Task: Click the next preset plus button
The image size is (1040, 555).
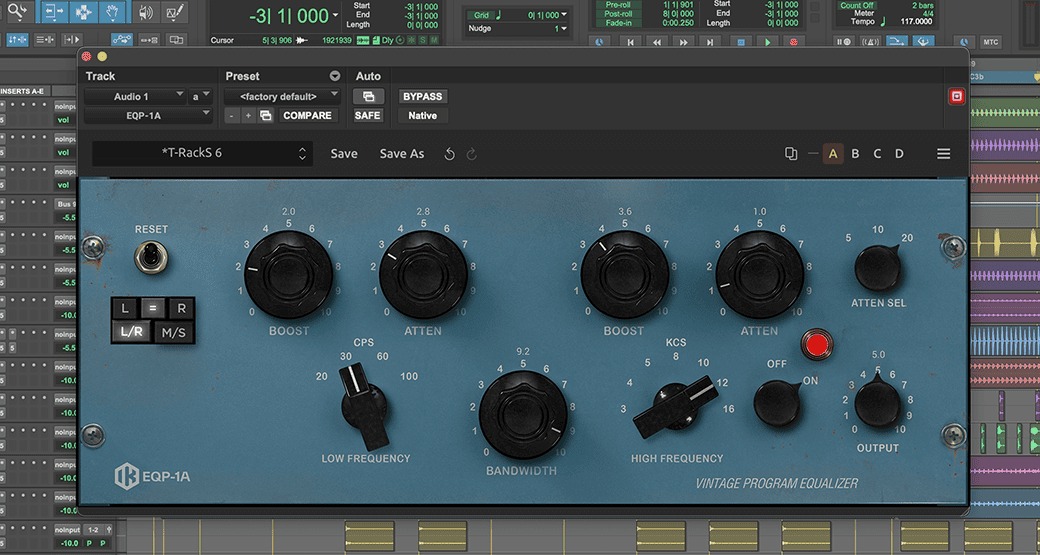Action: (x=248, y=115)
